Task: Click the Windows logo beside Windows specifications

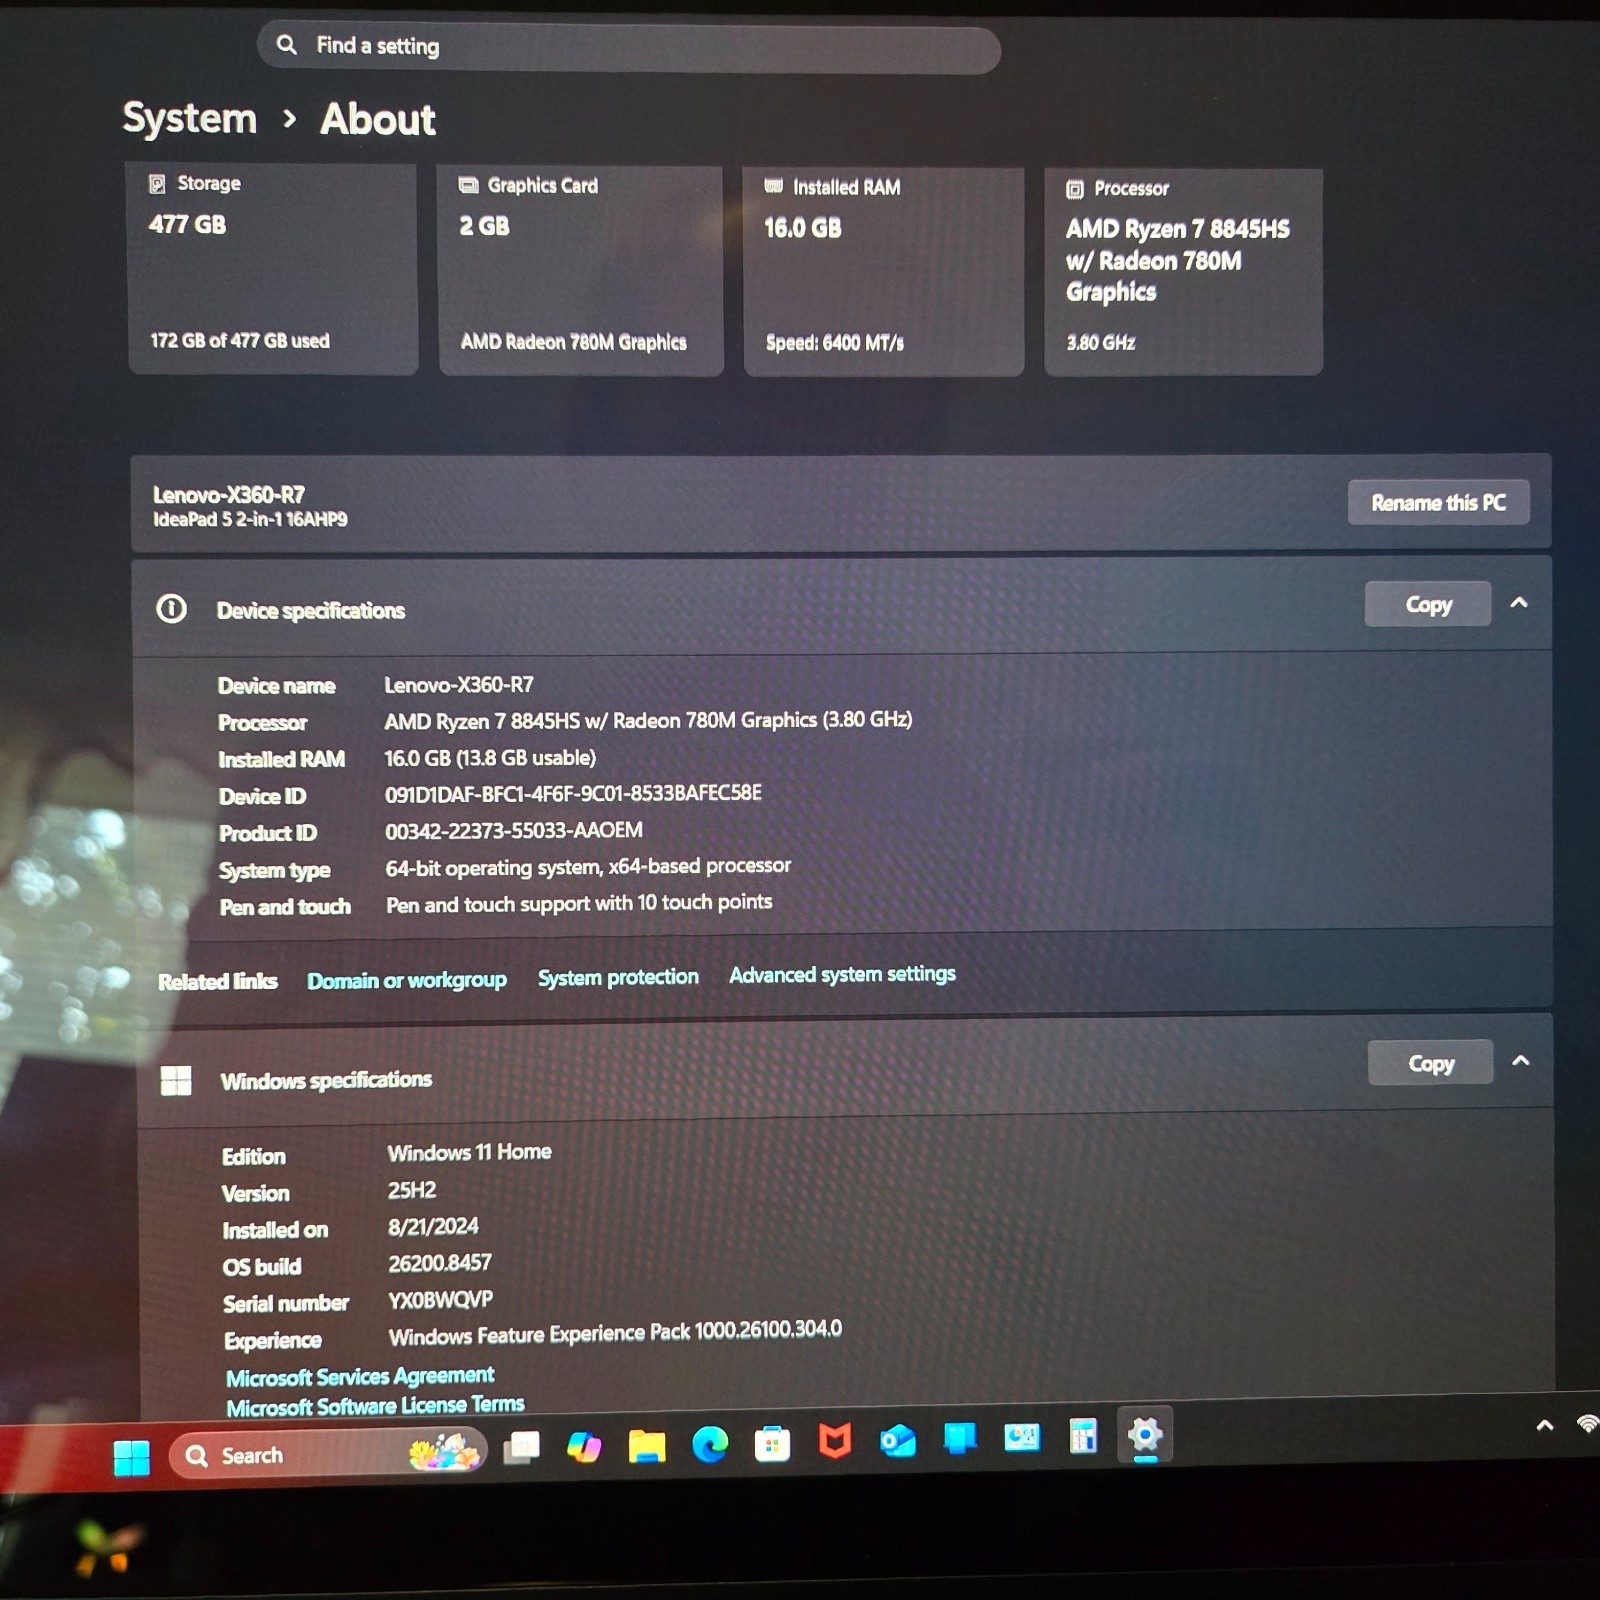Action: (176, 1080)
